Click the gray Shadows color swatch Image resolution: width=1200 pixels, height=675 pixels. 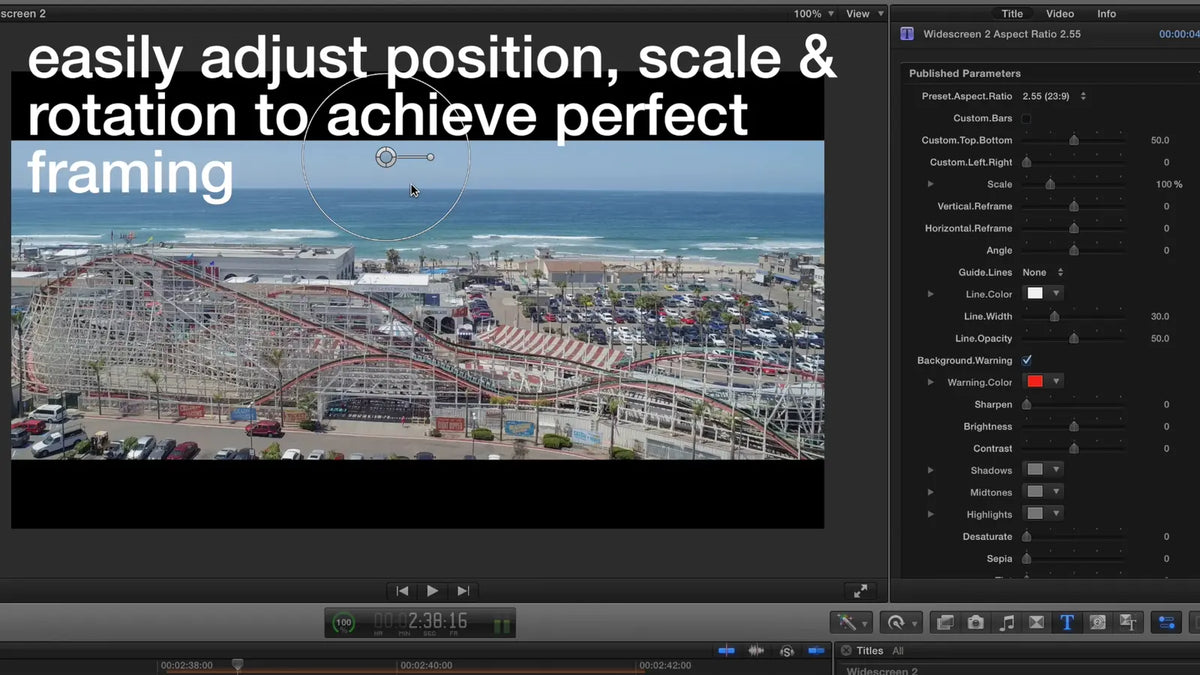coord(1035,470)
